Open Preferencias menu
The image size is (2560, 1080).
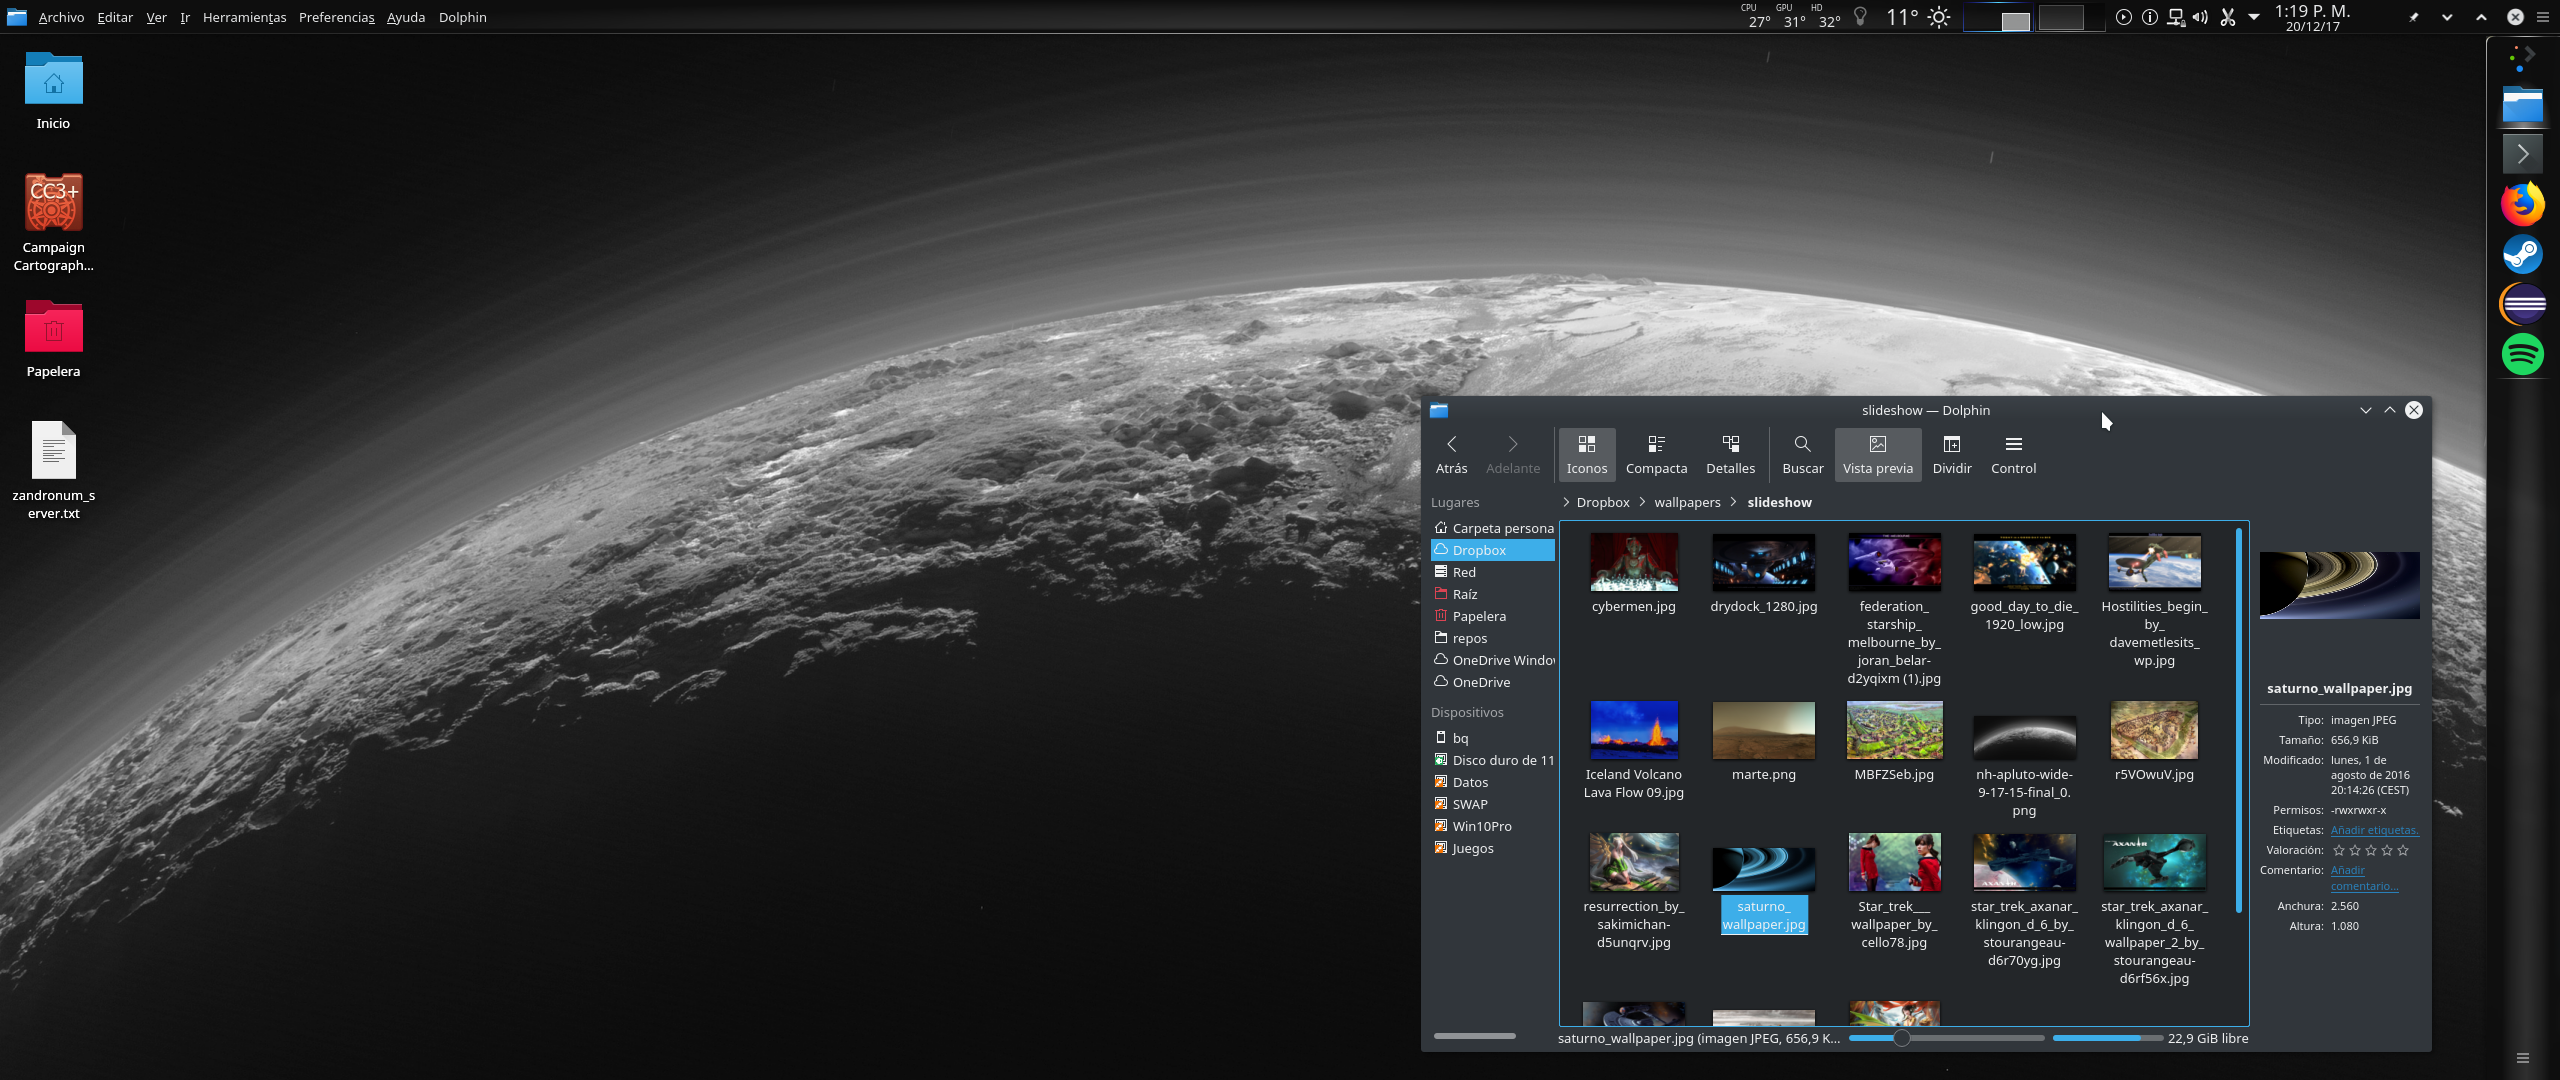(336, 17)
